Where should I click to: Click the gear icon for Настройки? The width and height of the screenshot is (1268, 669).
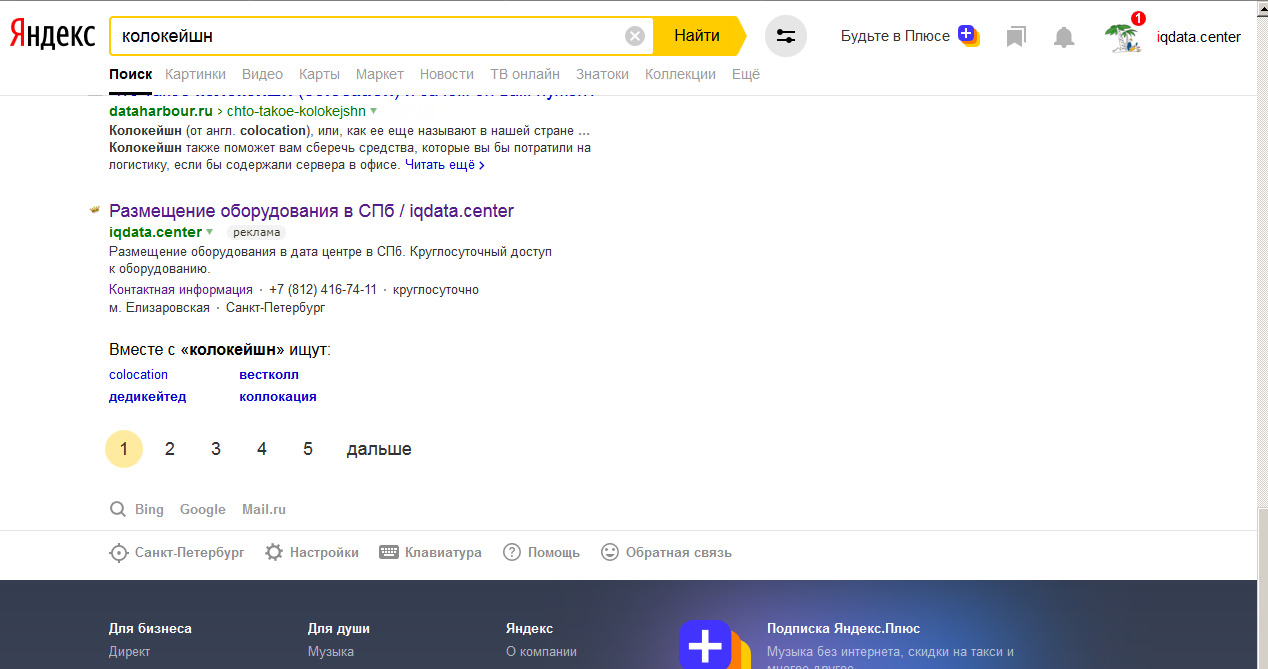click(274, 552)
